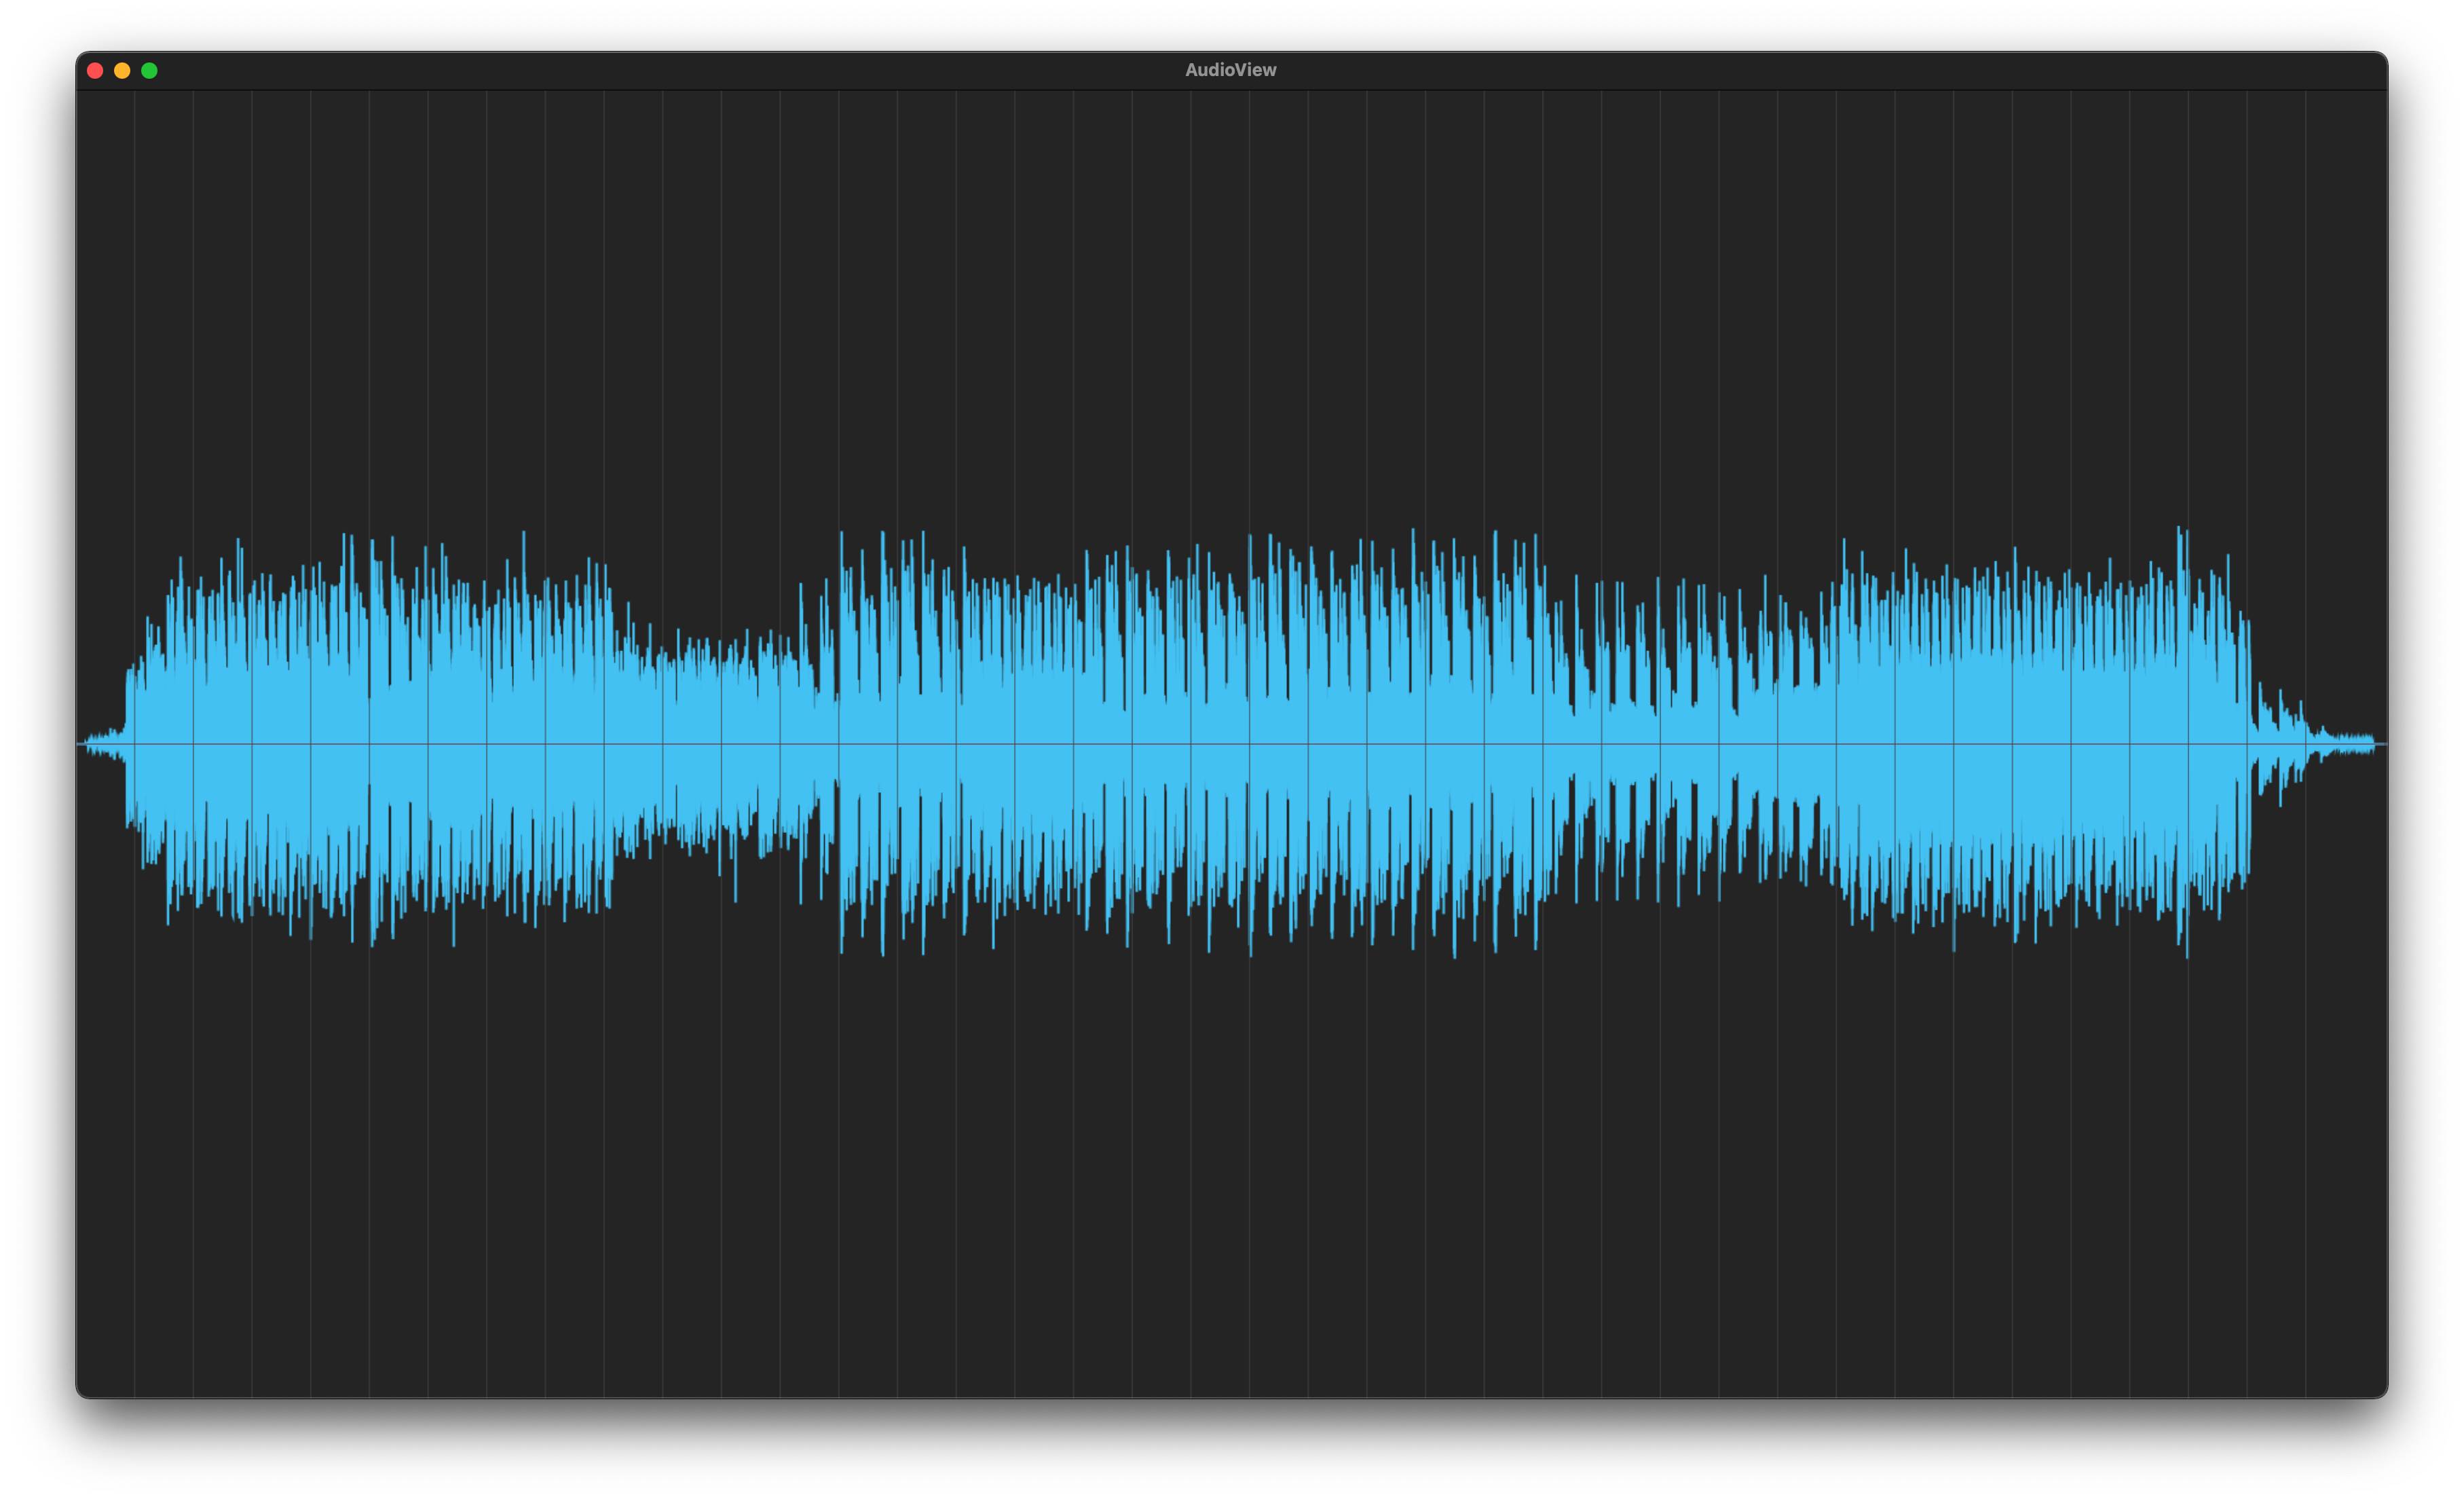2464x1499 pixels.
Task: Click the last vertical gridline on the right
Action: coord(2306,300)
